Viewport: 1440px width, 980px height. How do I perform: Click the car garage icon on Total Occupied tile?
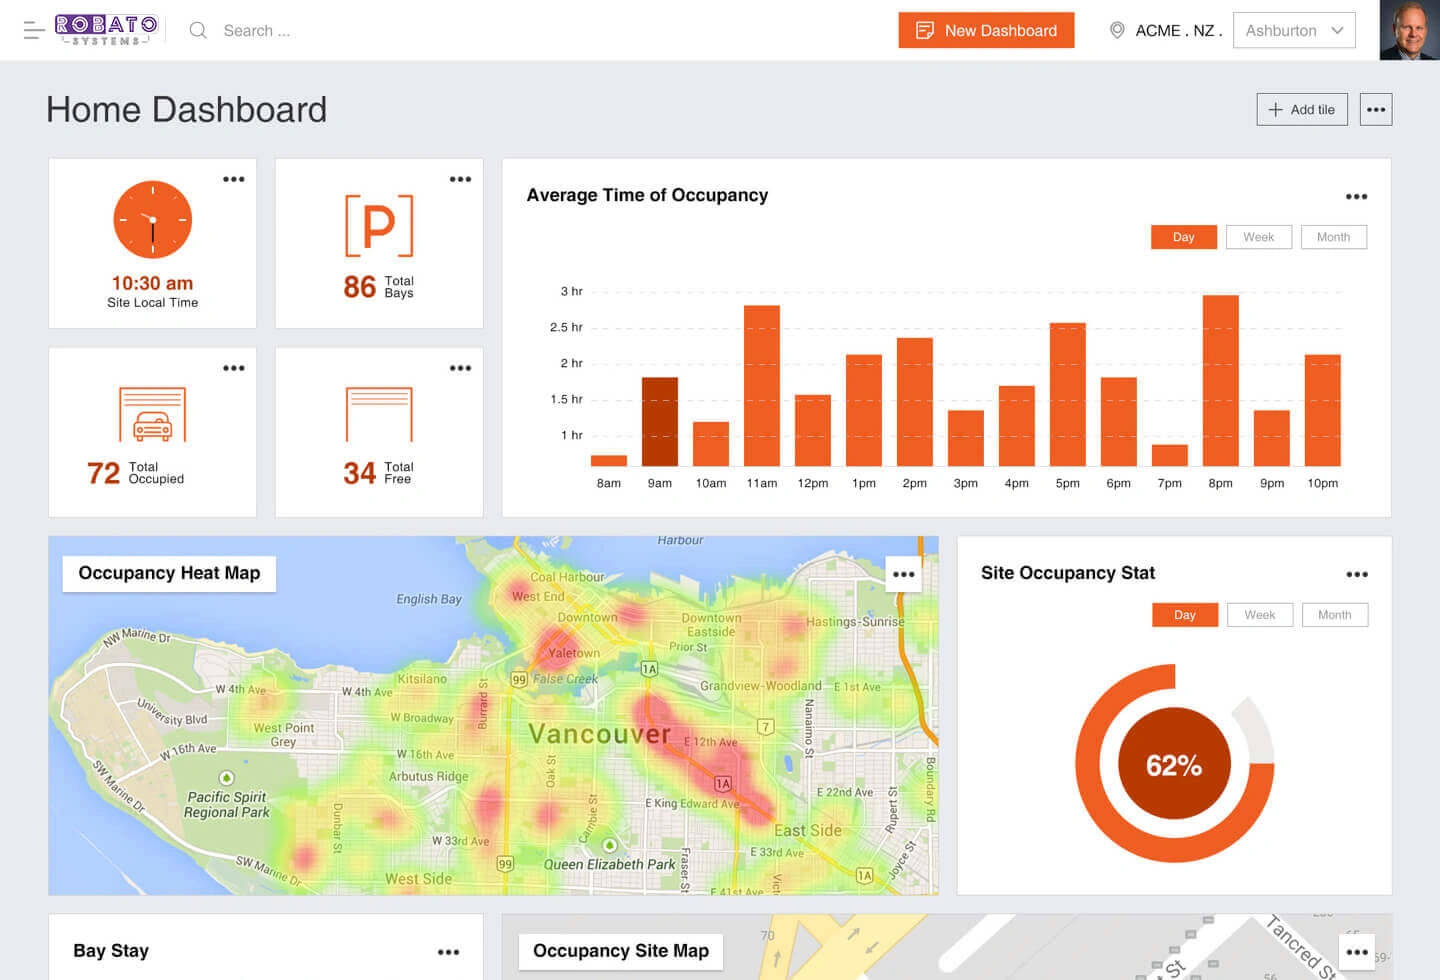point(152,412)
